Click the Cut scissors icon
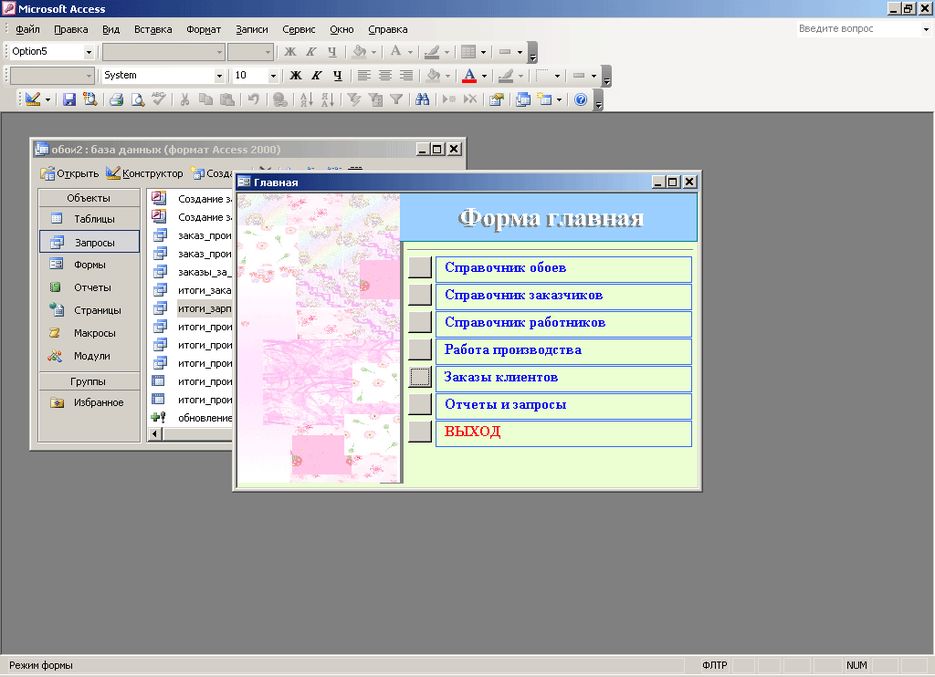This screenshot has width=935, height=677. point(185,100)
